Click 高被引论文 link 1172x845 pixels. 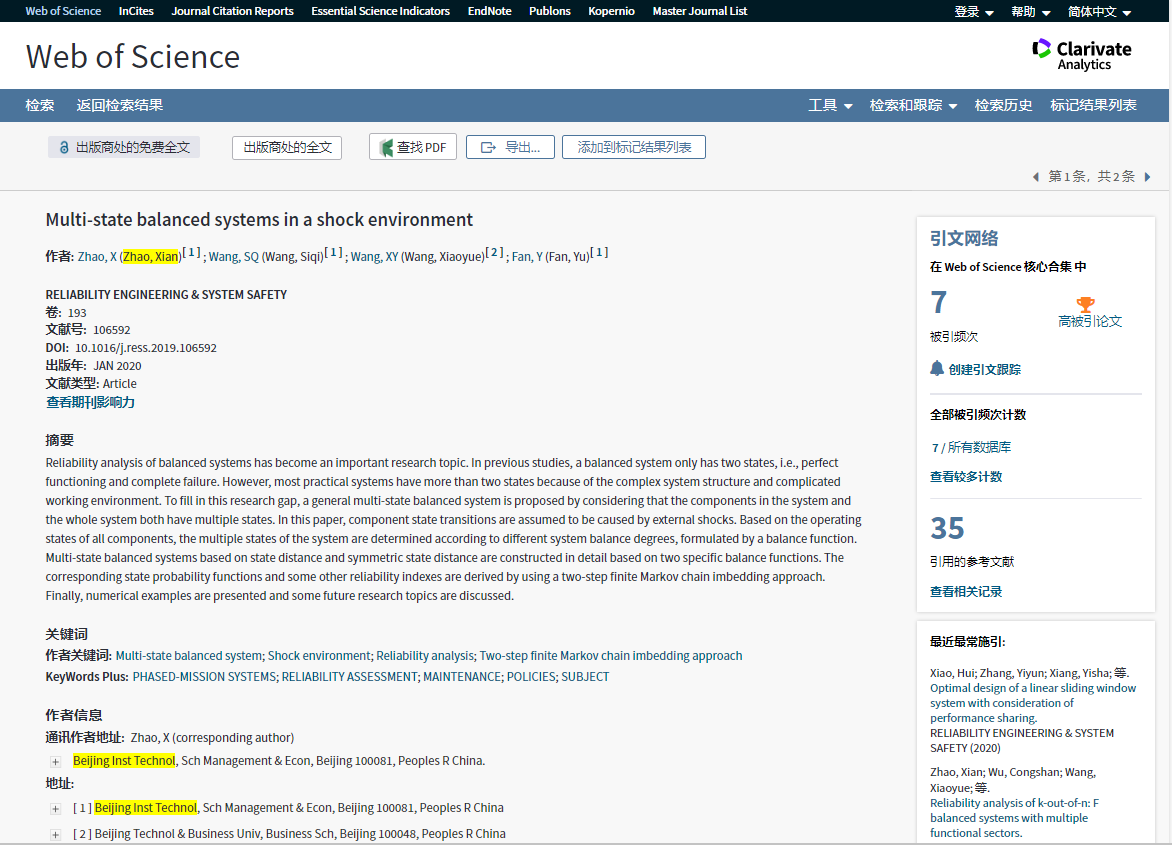coord(1090,321)
